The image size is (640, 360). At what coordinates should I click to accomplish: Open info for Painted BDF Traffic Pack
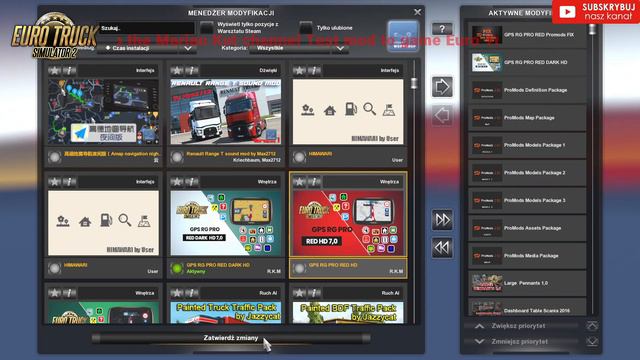click(314, 293)
